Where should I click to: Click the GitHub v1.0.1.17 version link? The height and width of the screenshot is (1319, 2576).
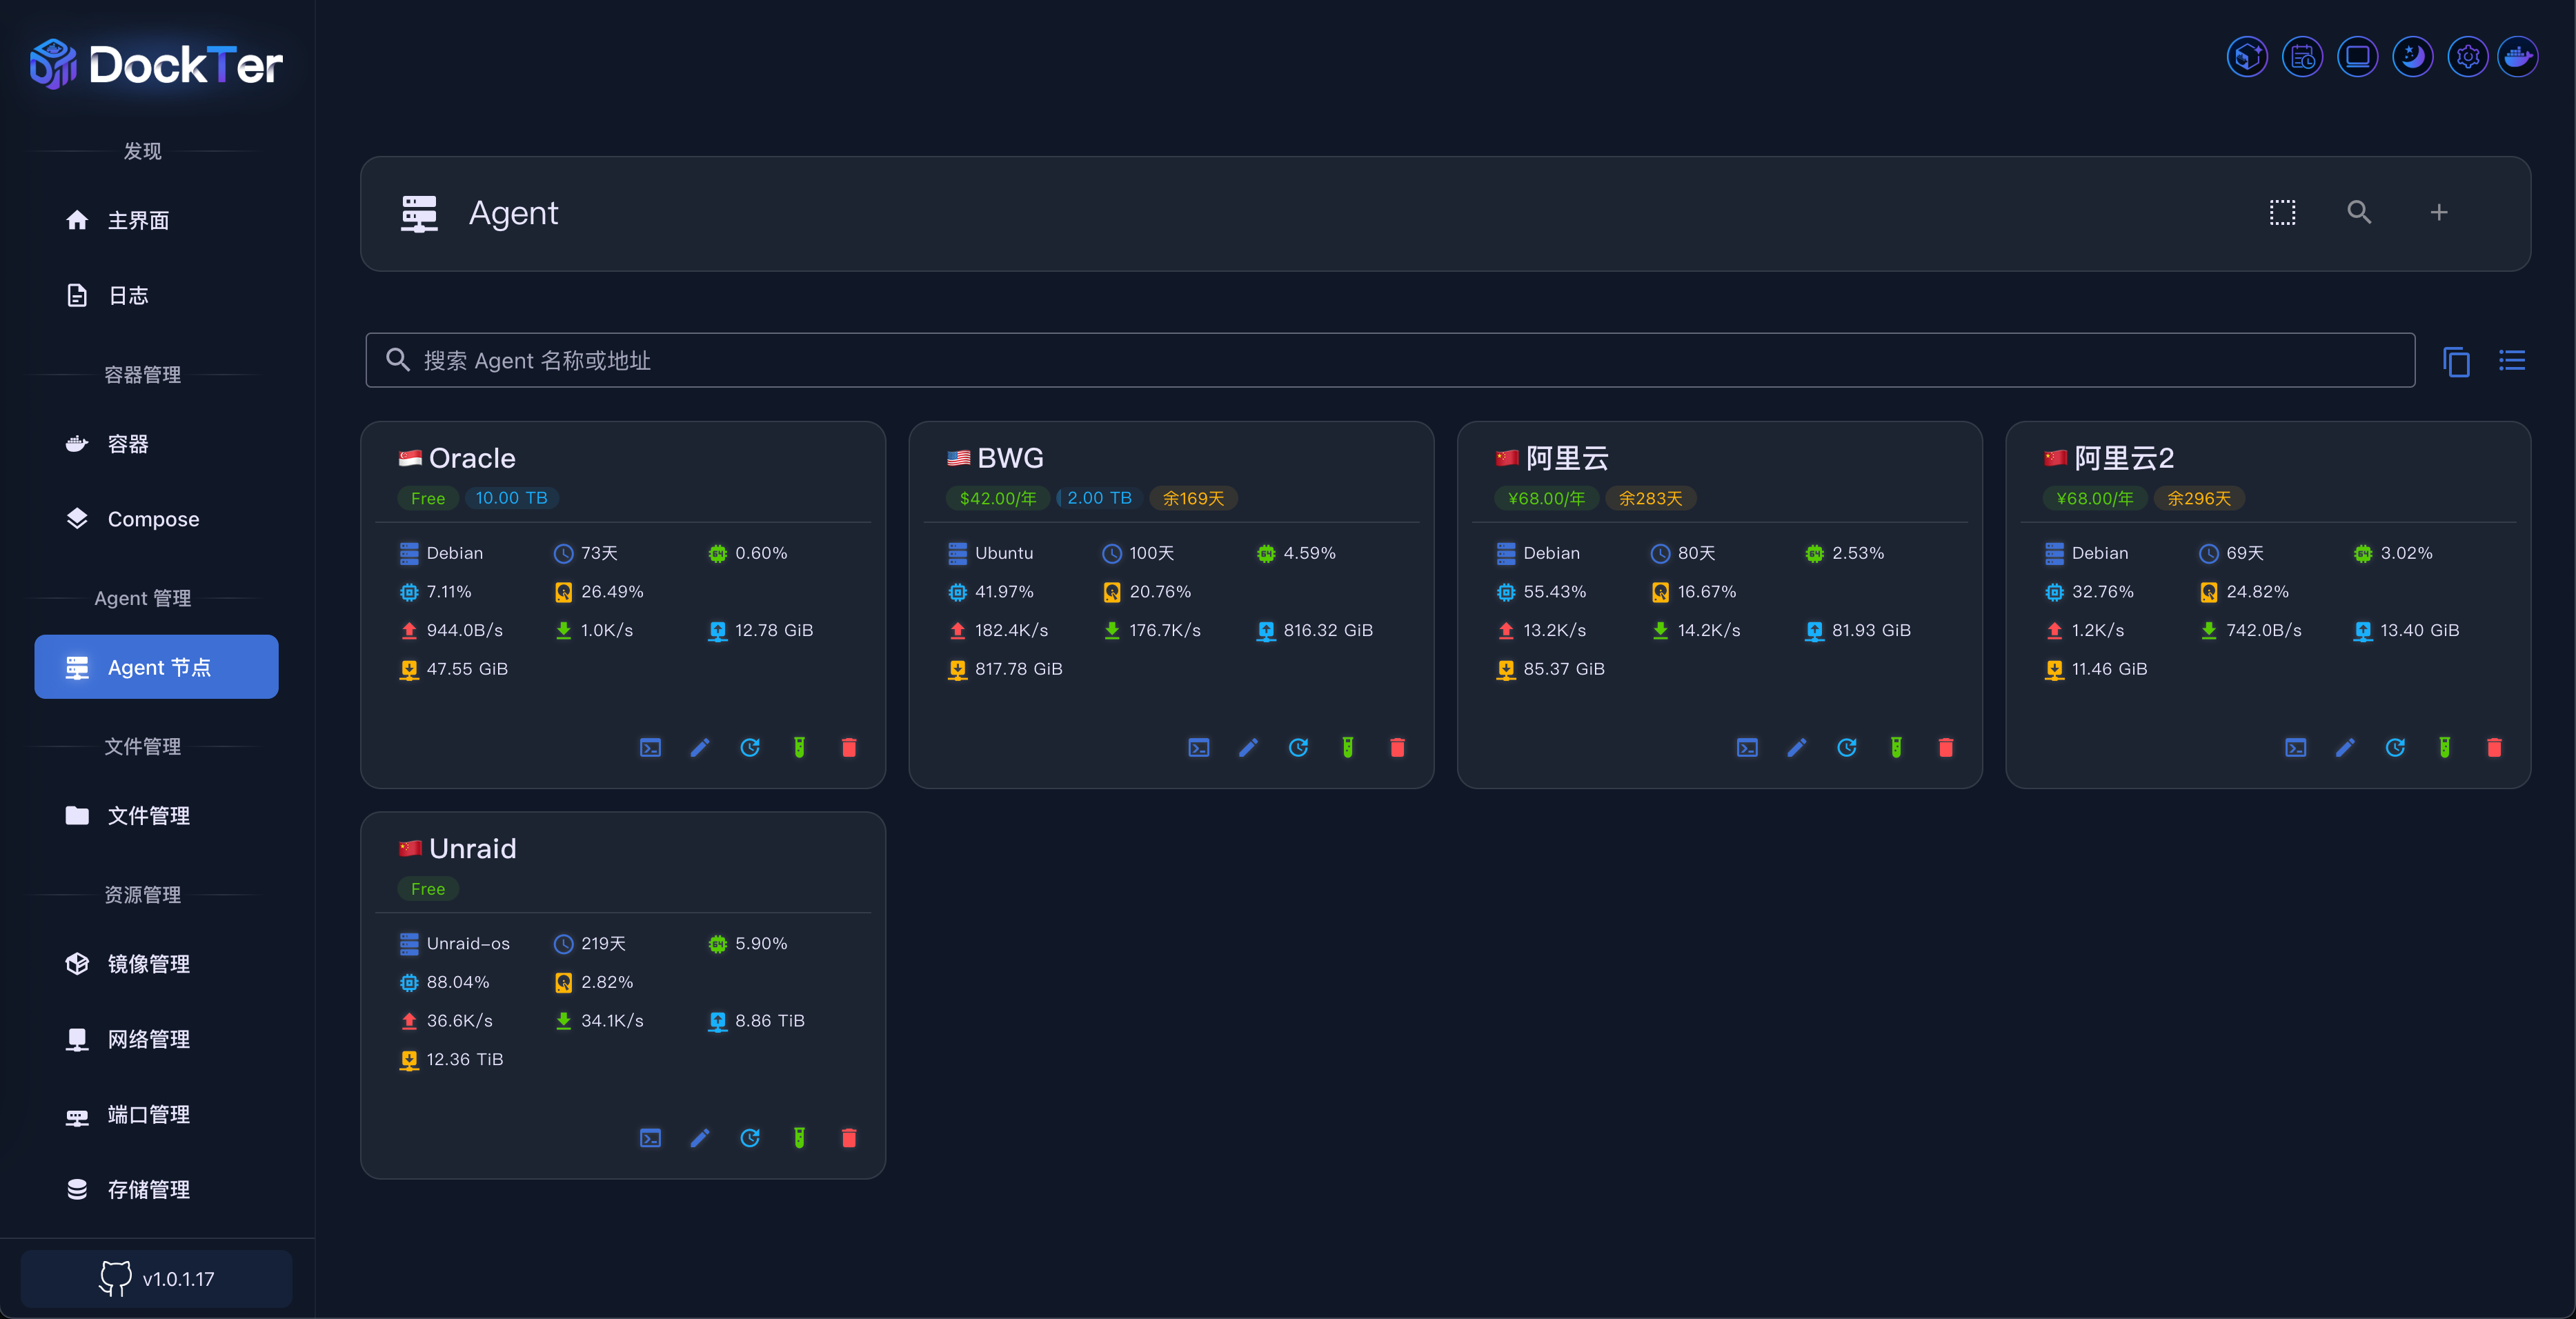coord(157,1278)
